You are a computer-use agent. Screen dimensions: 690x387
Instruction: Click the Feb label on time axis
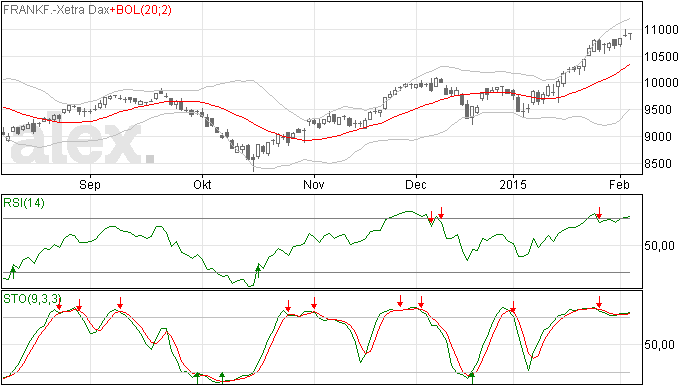(619, 184)
